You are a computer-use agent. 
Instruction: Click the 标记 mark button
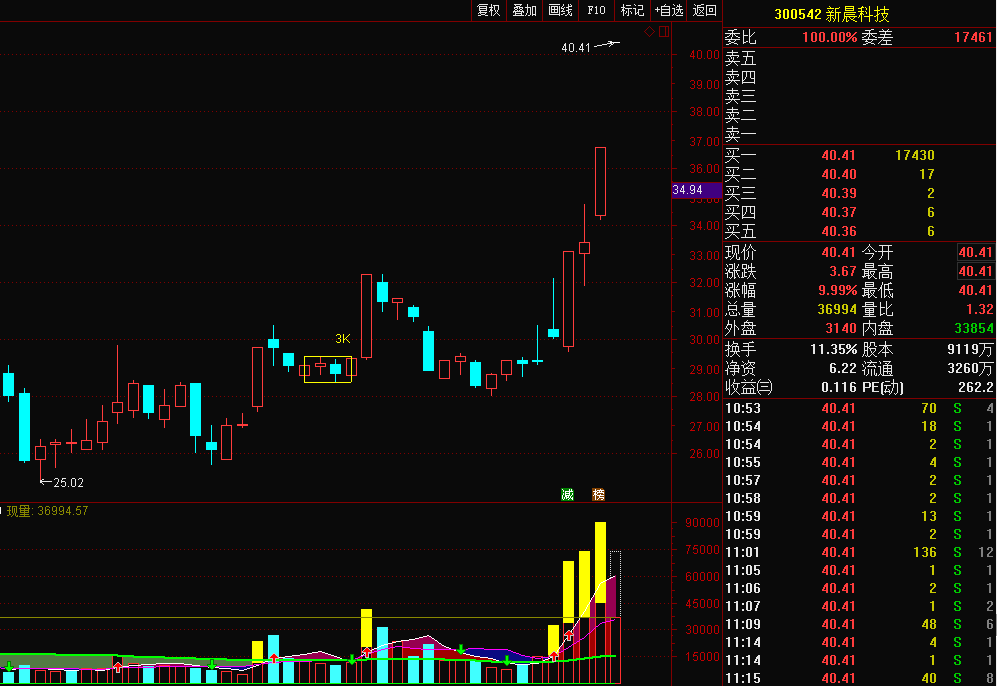pyautogui.click(x=632, y=10)
